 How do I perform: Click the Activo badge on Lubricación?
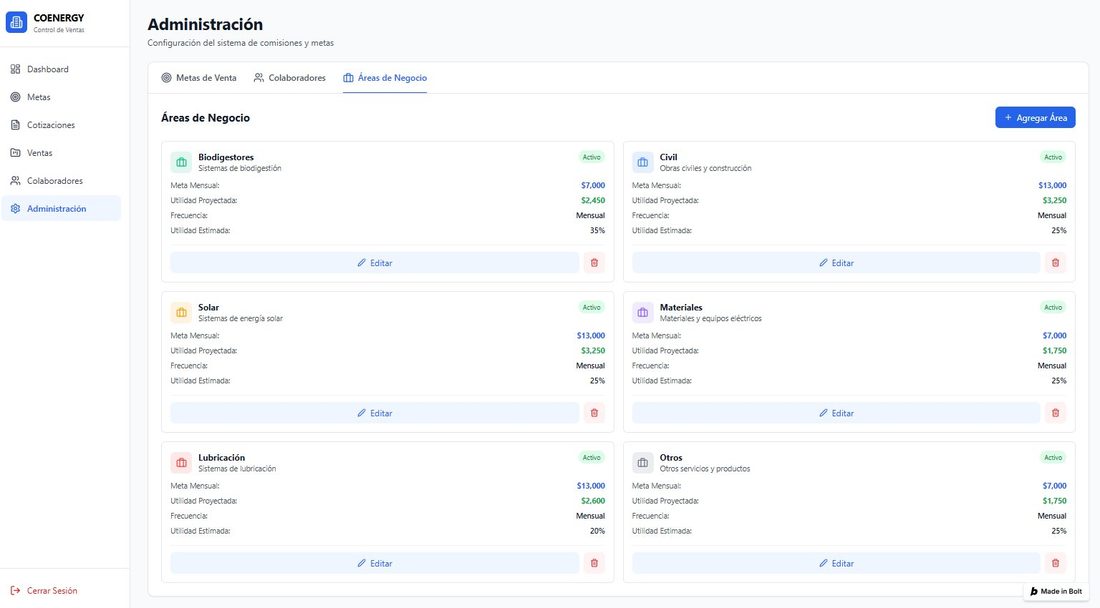pyautogui.click(x=591, y=457)
